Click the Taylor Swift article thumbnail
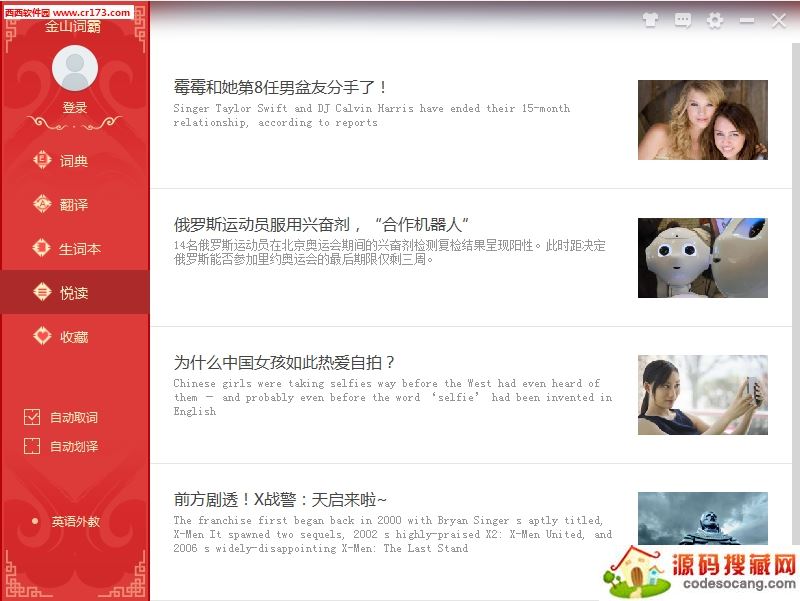Image resolution: width=800 pixels, height=601 pixels. [x=703, y=120]
